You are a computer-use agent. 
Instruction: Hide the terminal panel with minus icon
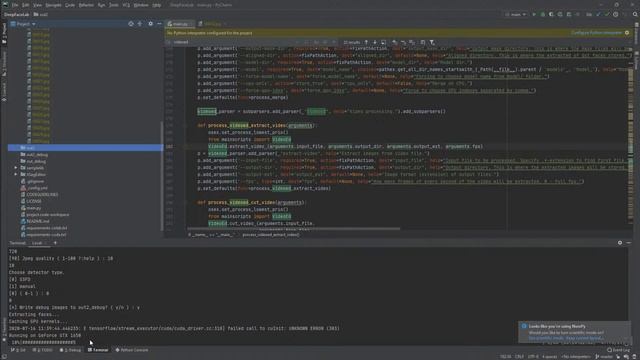[629, 243]
